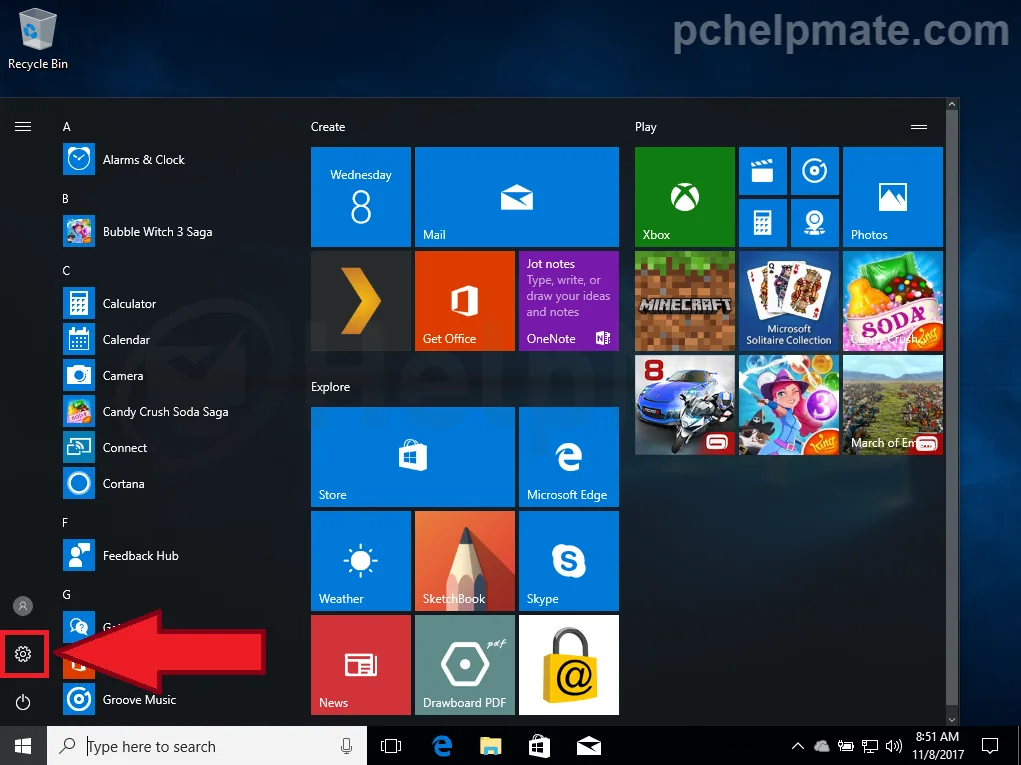Open the yellow padlock @ tile
Screen dimensions: 1021x765
pos(569,665)
